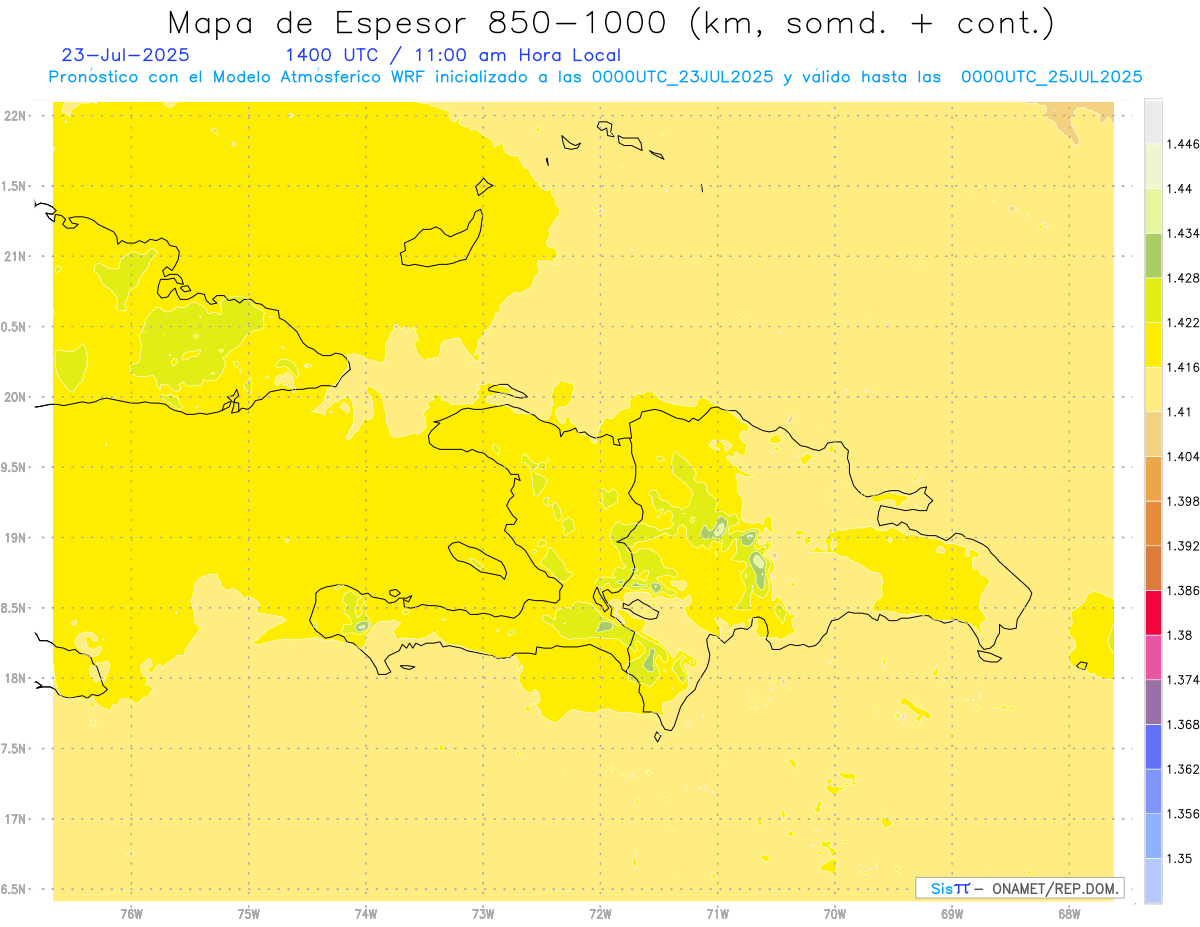Viewport: 1200px width, 927px height.
Task: Click the tan legend swatch between 1.404 and 1.41
Action: coord(1153,433)
